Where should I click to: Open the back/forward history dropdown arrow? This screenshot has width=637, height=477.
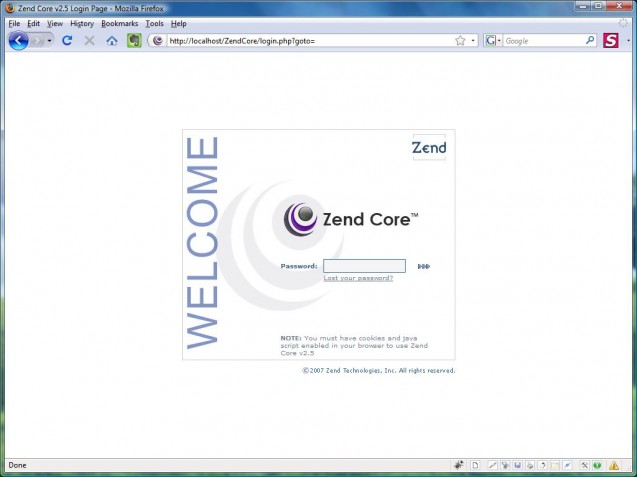pos(49,41)
